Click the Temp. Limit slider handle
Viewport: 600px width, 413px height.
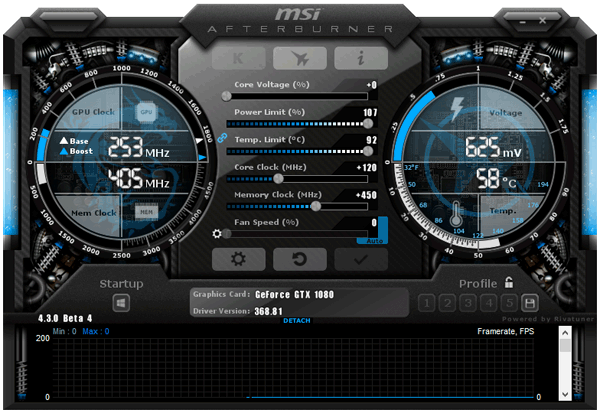[x=368, y=151]
